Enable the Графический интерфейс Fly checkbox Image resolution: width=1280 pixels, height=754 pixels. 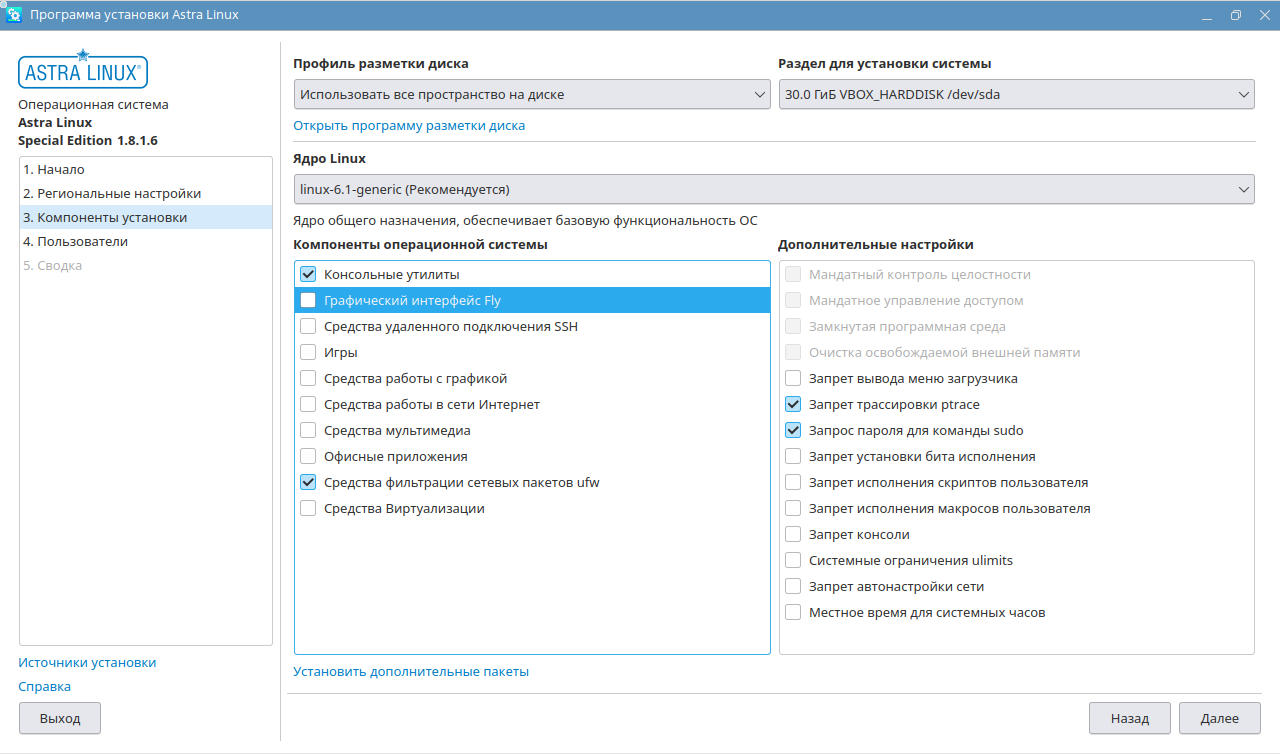[308, 300]
